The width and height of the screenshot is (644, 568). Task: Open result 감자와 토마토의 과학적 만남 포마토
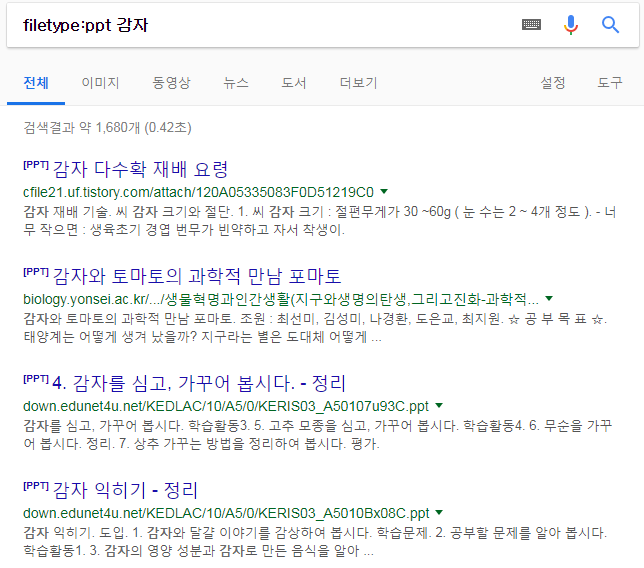[197, 276]
